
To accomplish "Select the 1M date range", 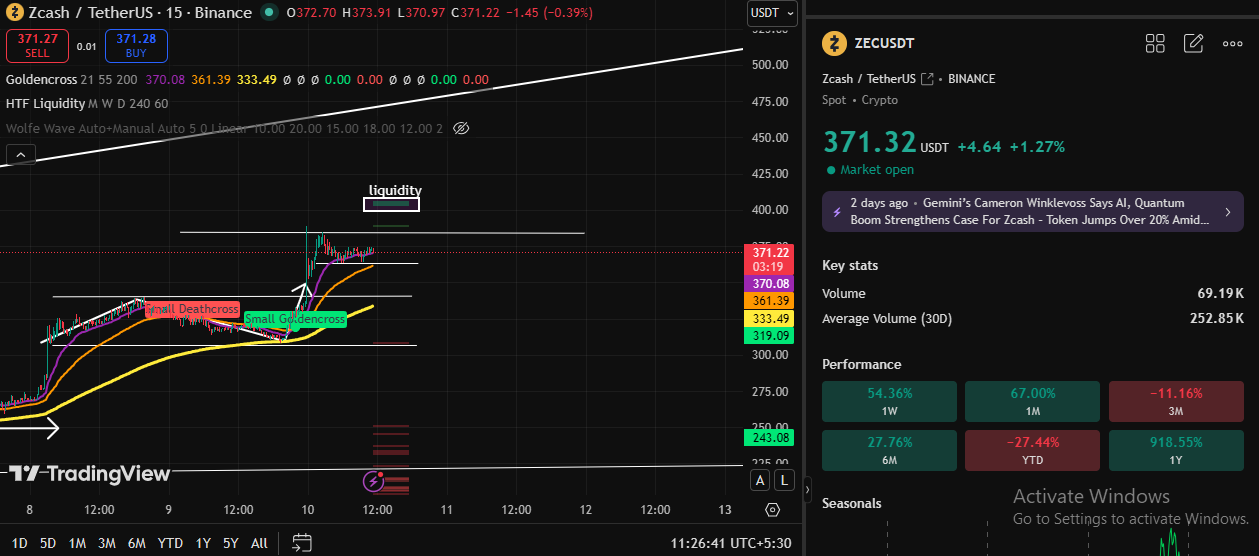I will 77,543.
